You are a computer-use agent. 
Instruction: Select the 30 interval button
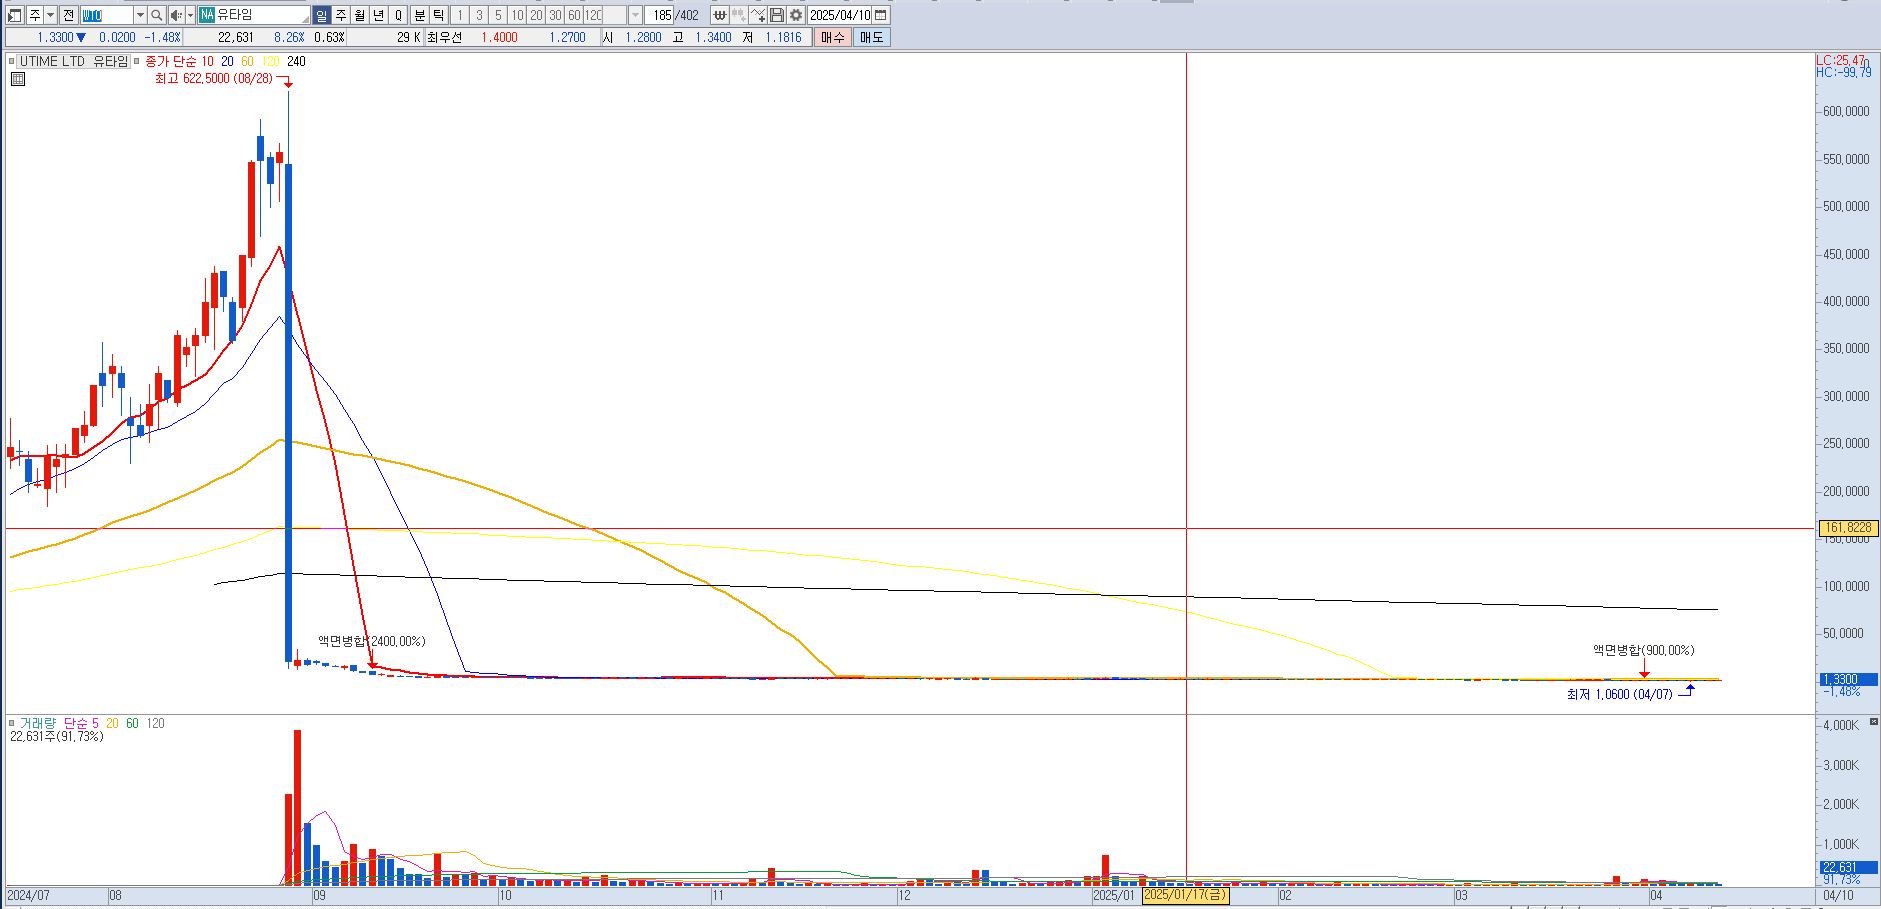(x=555, y=15)
